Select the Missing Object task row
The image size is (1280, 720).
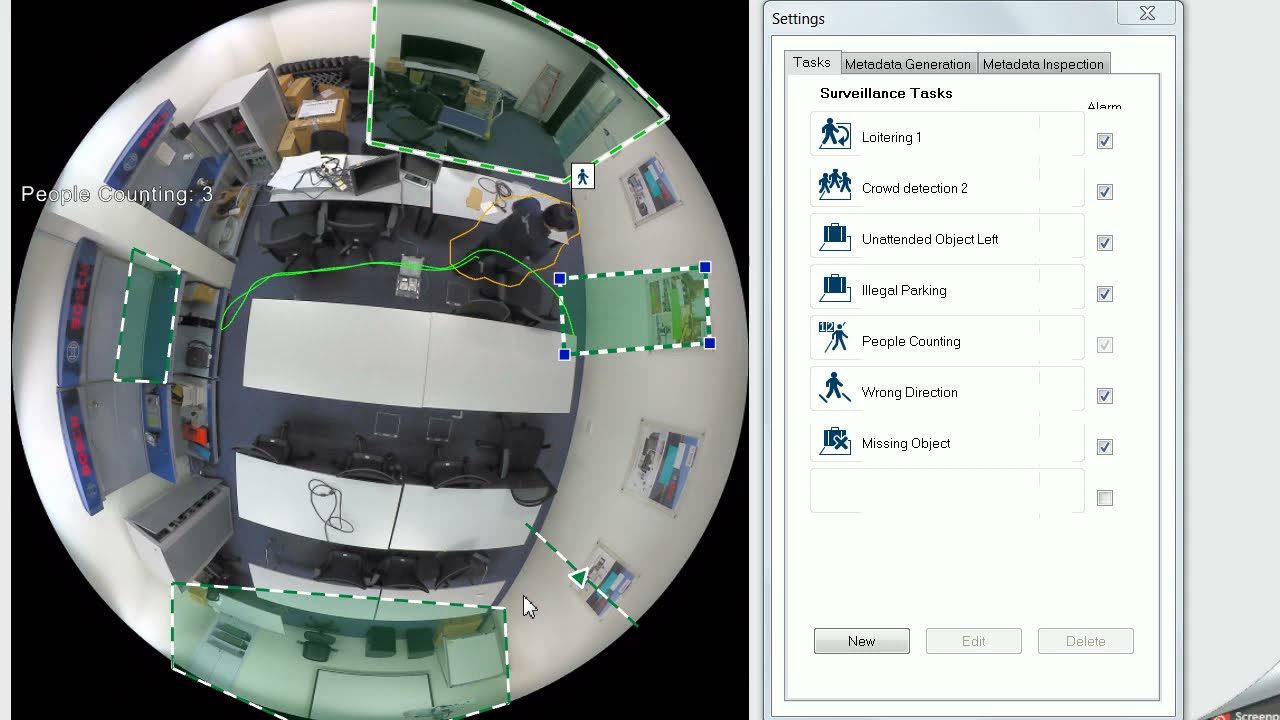tap(947, 441)
